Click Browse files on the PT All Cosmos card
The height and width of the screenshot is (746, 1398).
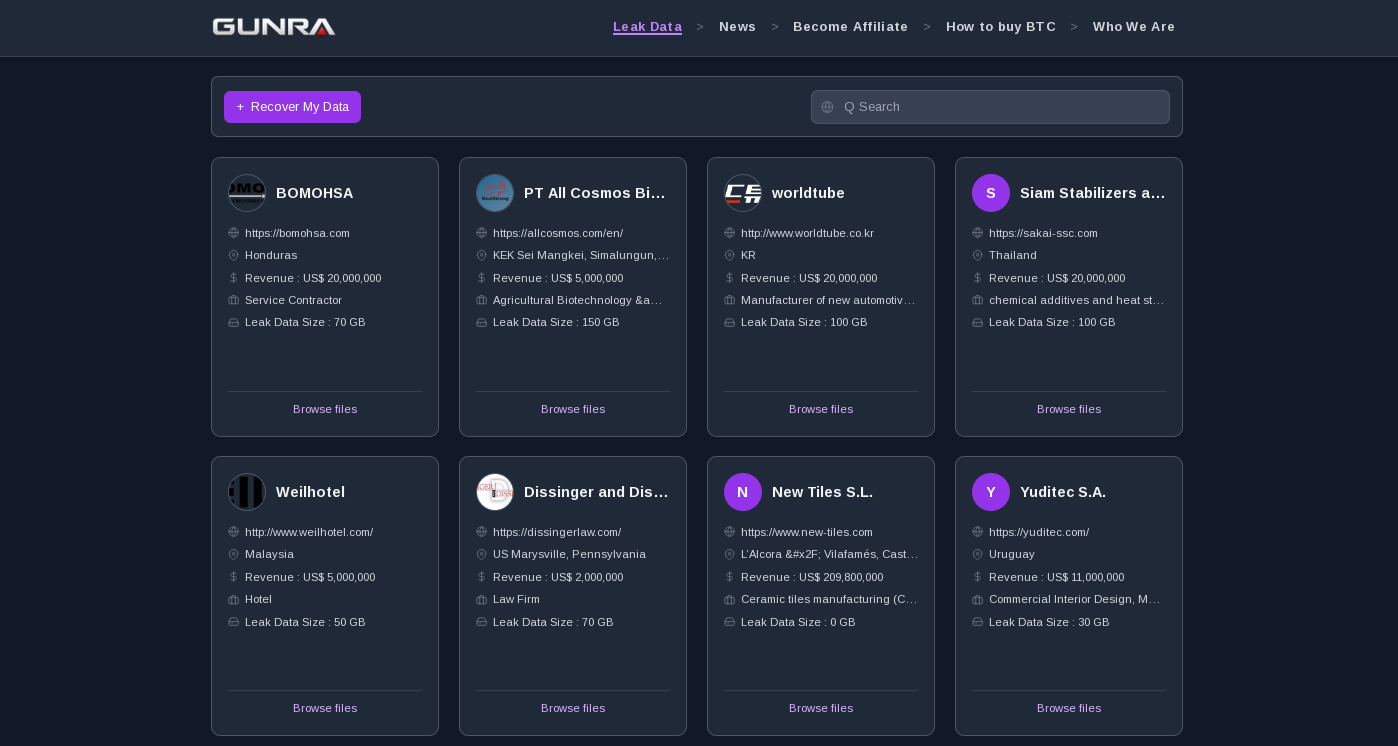[573, 409]
